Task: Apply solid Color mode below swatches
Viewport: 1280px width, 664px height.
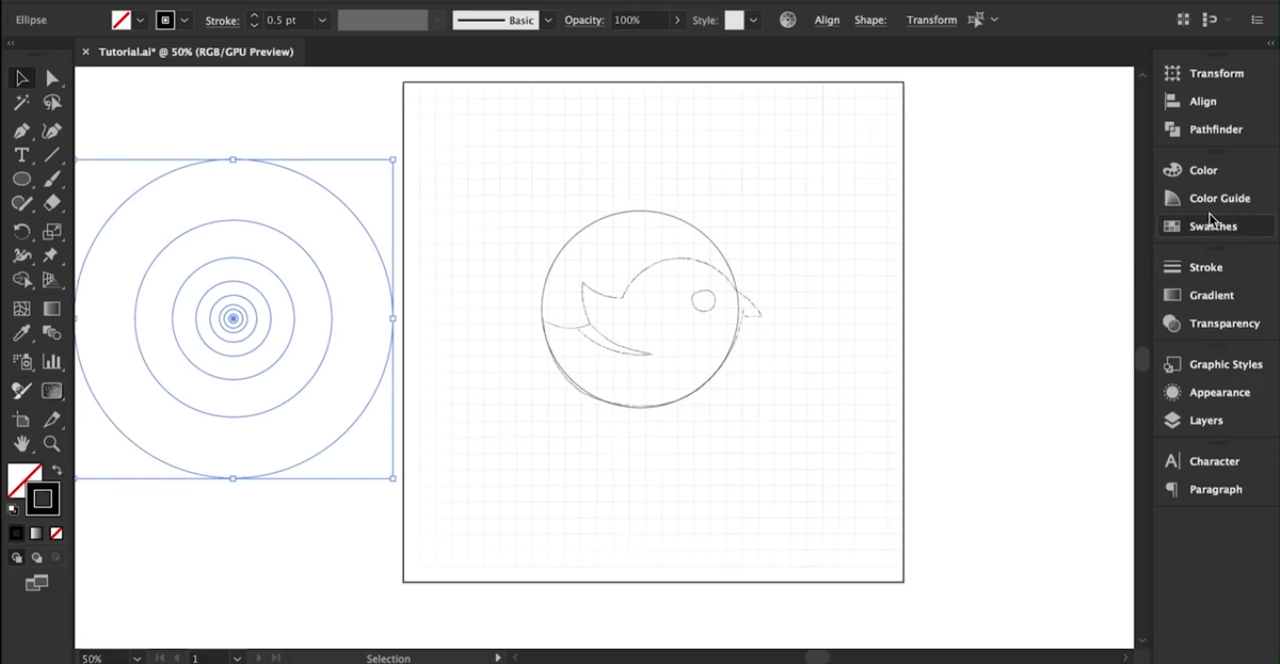Action: tap(16, 533)
